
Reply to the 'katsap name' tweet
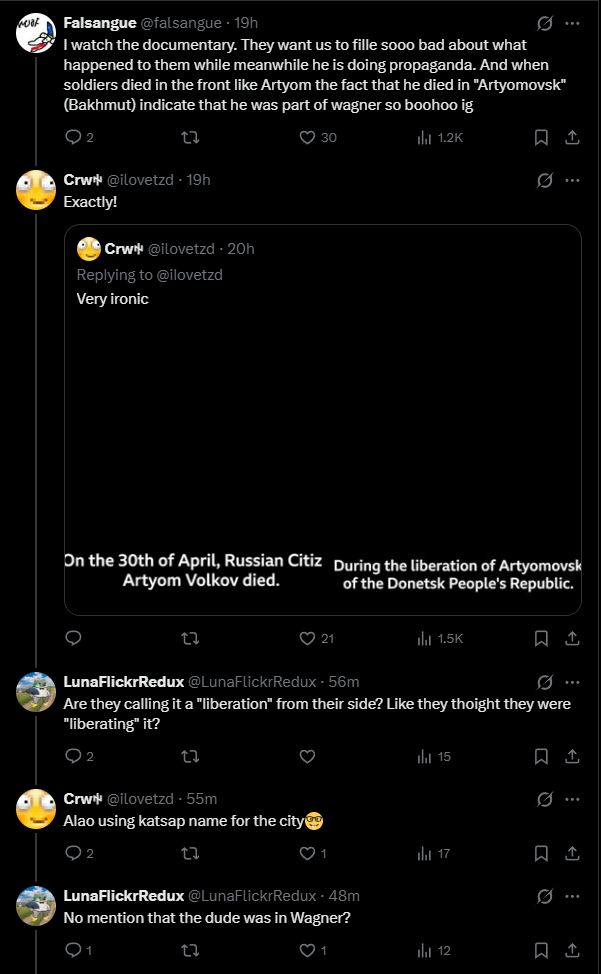[x=72, y=853]
